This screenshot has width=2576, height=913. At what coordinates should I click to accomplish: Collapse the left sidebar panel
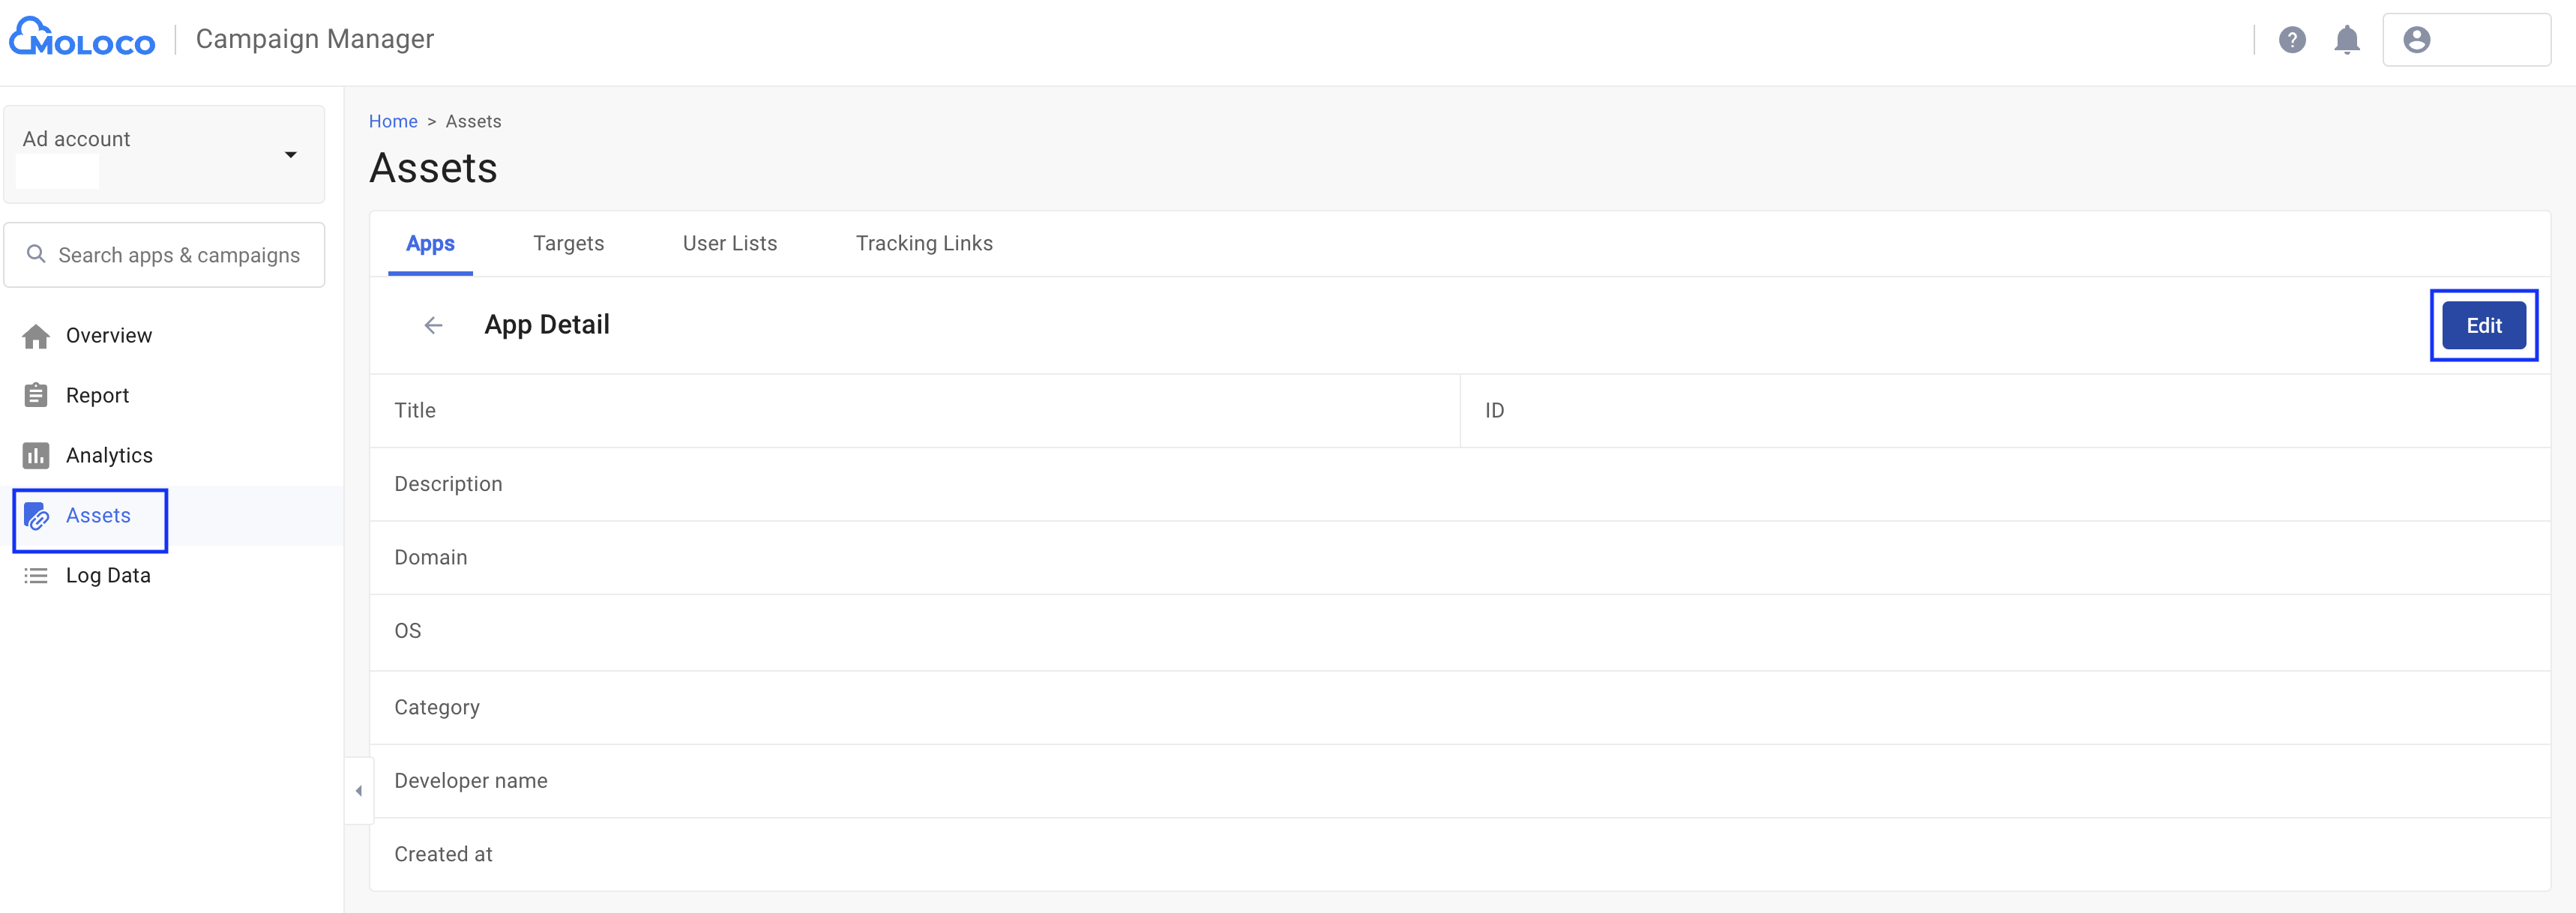tap(358, 789)
